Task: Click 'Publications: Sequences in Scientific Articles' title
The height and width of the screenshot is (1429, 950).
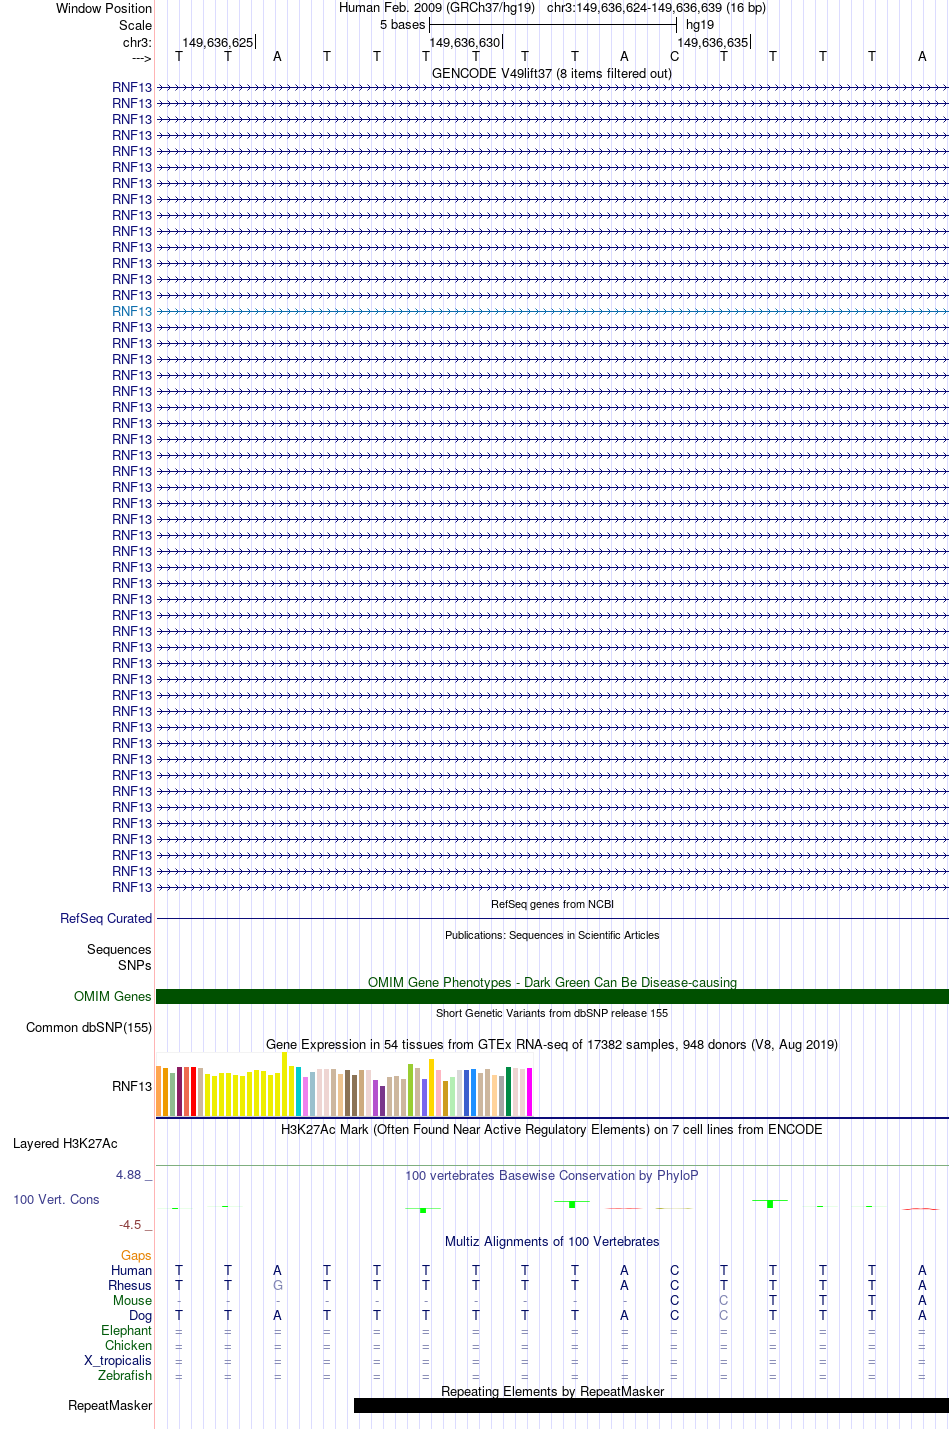Action: [x=552, y=935]
